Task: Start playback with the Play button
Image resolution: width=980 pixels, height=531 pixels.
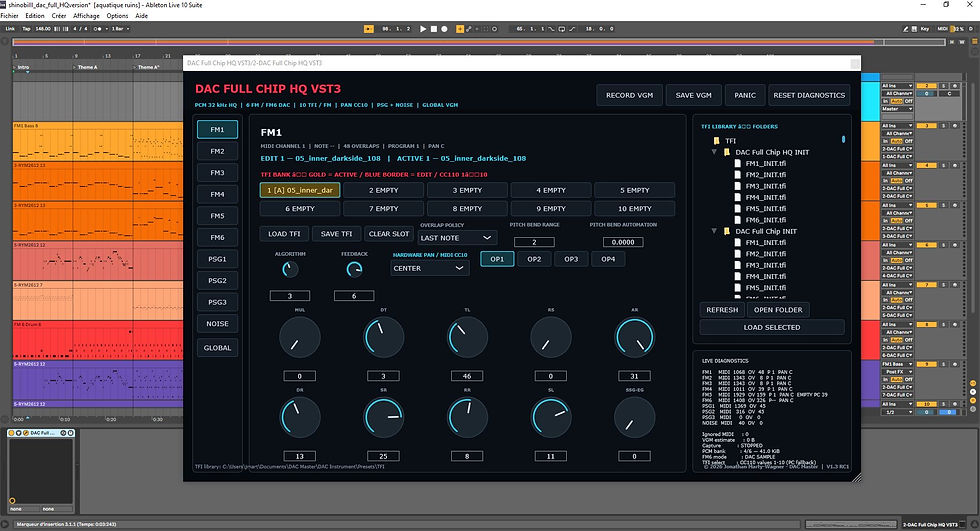Action: (x=423, y=29)
